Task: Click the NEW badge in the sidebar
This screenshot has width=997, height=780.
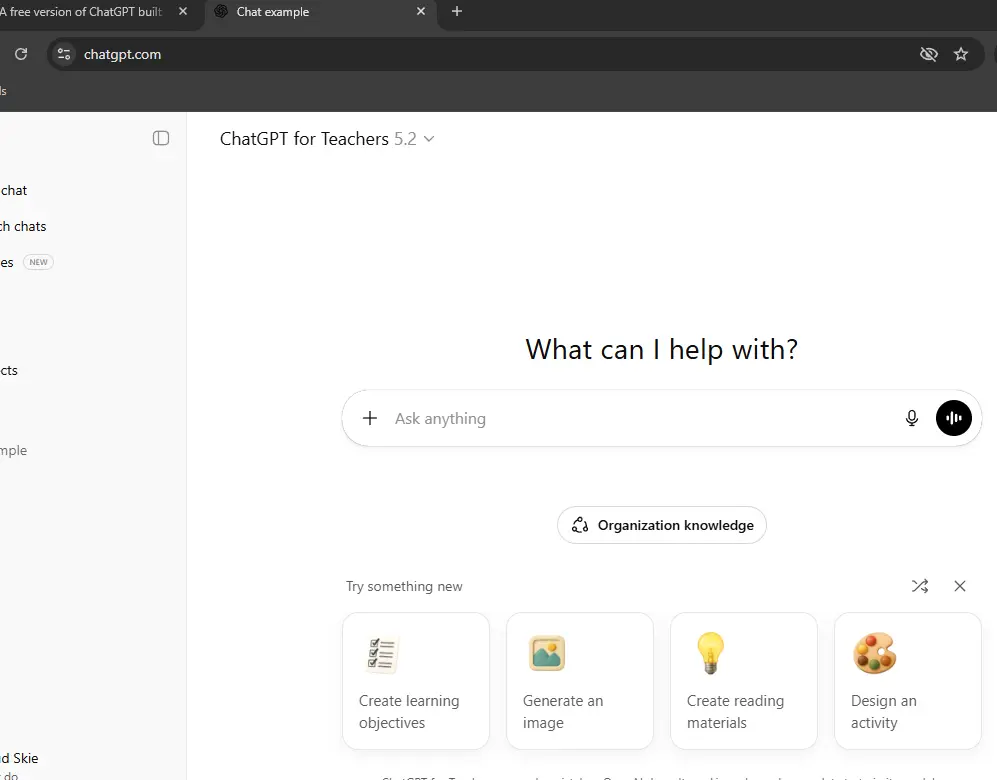Action: point(38,262)
